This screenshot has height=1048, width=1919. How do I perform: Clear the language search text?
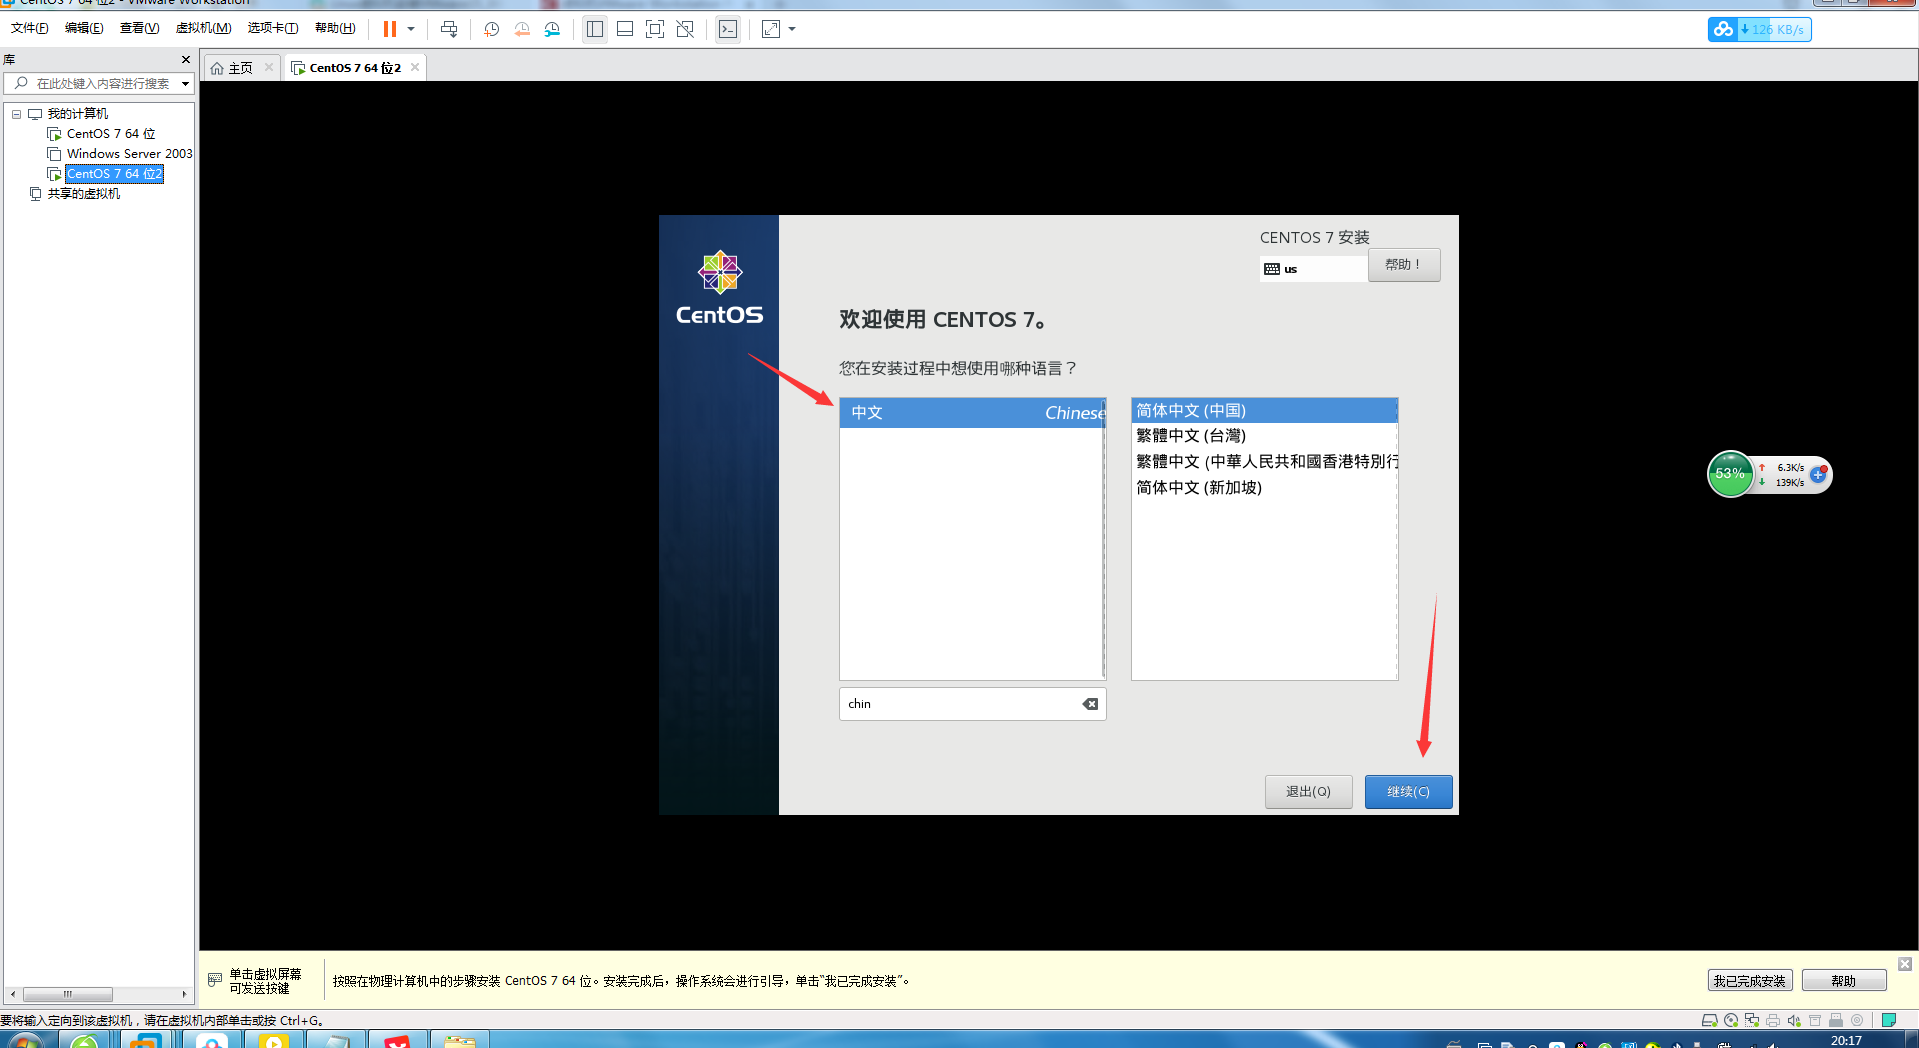point(1090,704)
